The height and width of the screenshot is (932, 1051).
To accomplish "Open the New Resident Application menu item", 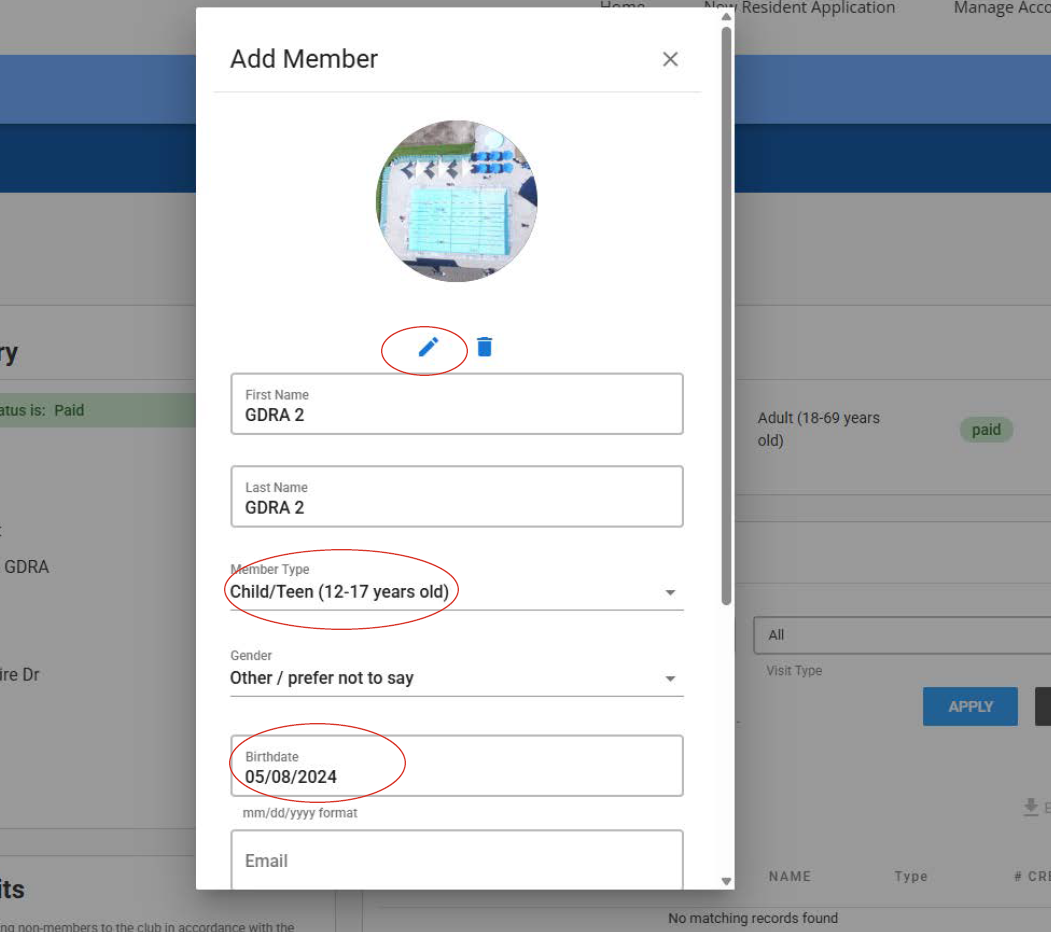I will pyautogui.click(x=799, y=8).
